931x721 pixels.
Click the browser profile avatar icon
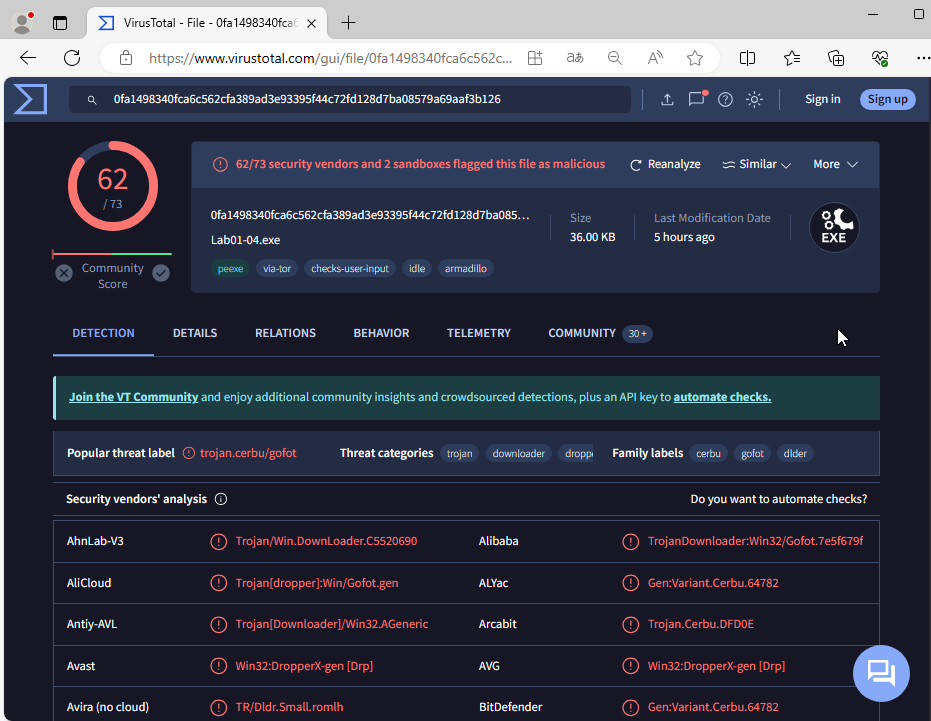pyautogui.click(x=23, y=23)
